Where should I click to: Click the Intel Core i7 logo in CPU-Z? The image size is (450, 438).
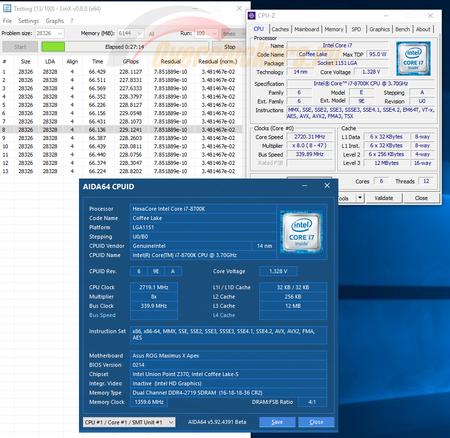(413, 58)
